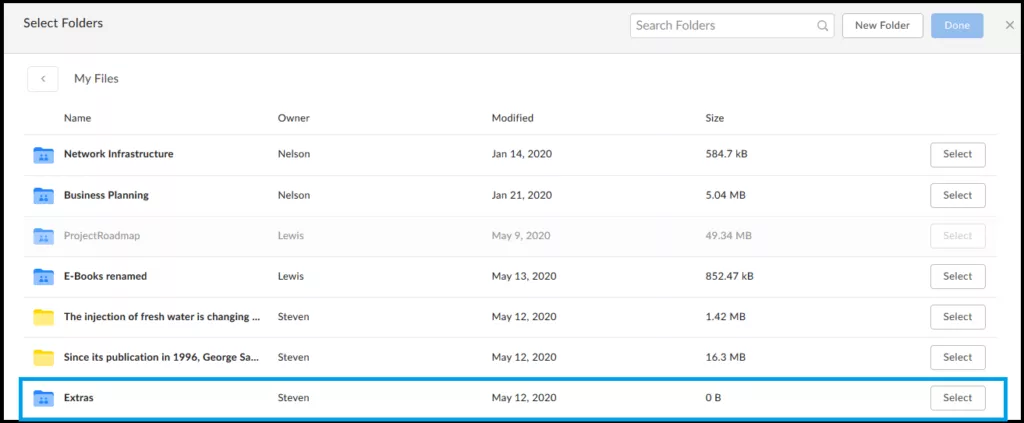Open 'The injection of fresh water is changing' folder

(x=162, y=317)
